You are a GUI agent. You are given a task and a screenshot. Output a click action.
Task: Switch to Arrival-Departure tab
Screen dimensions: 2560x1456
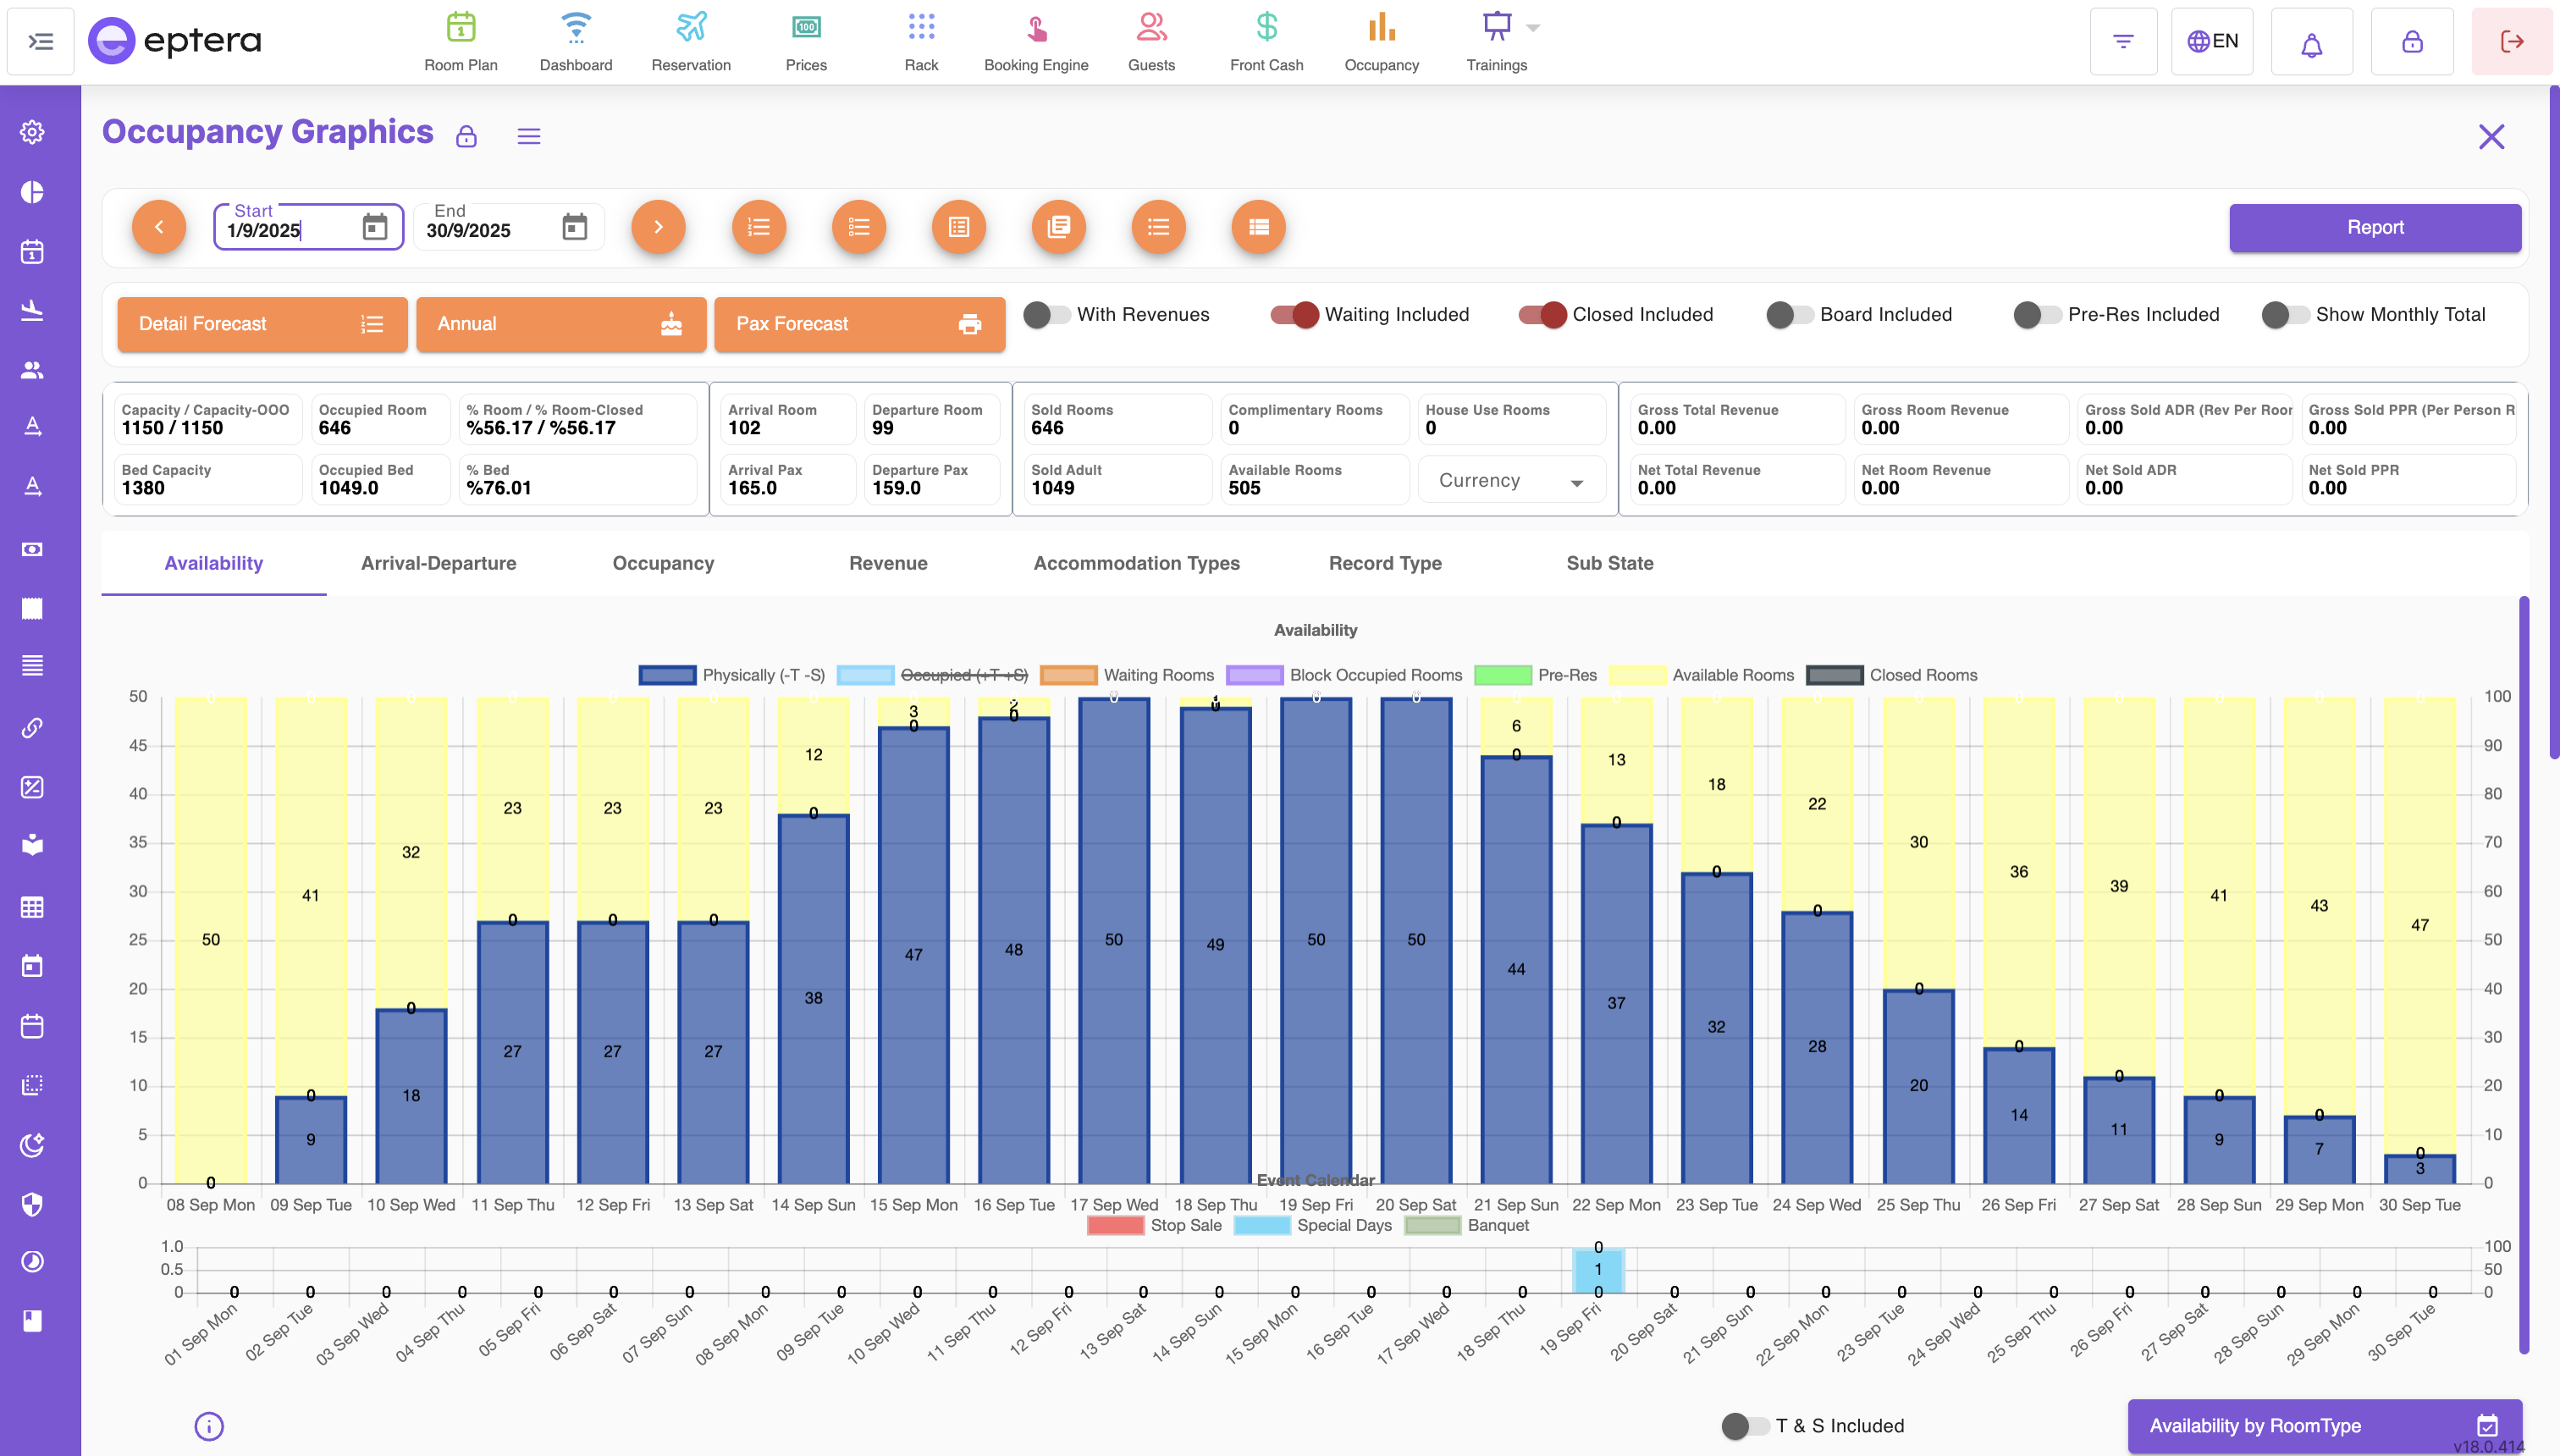tap(438, 564)
